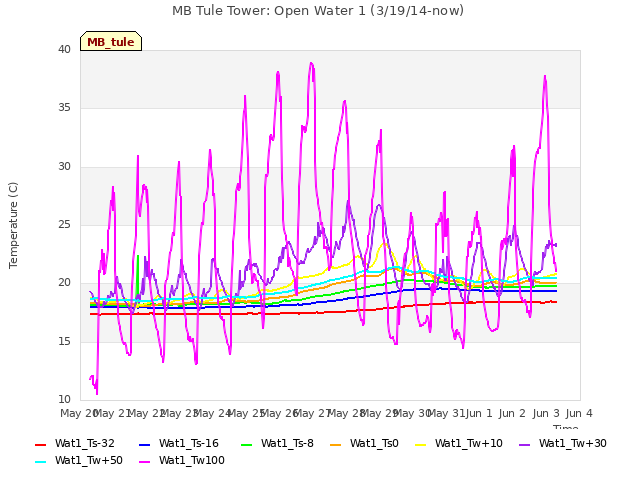
Task: Click the Temperature (C) axis label
Action: pos(13,225)
